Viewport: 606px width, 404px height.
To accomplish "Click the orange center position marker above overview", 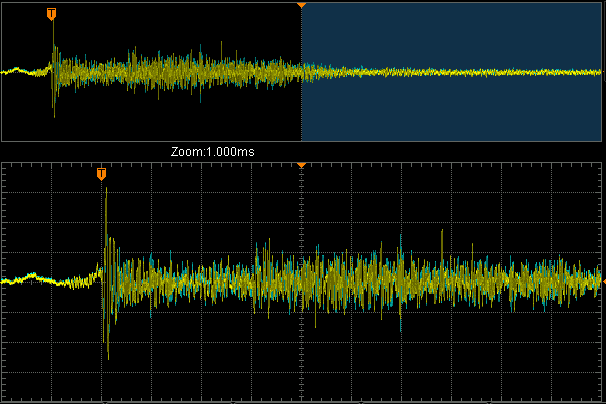I will (x=301, y=5).
